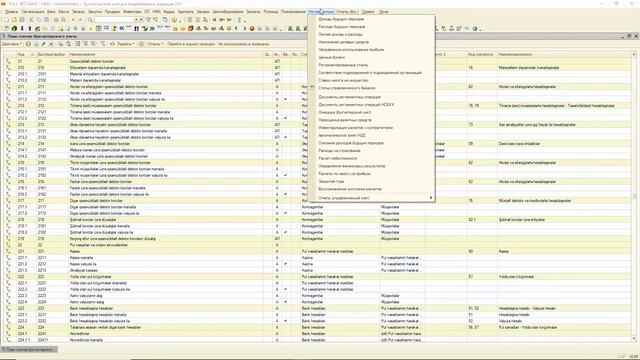
Task: Click the magnifier search icon in main toolbar
Action: pyautogui.click(x=90, y=20)
